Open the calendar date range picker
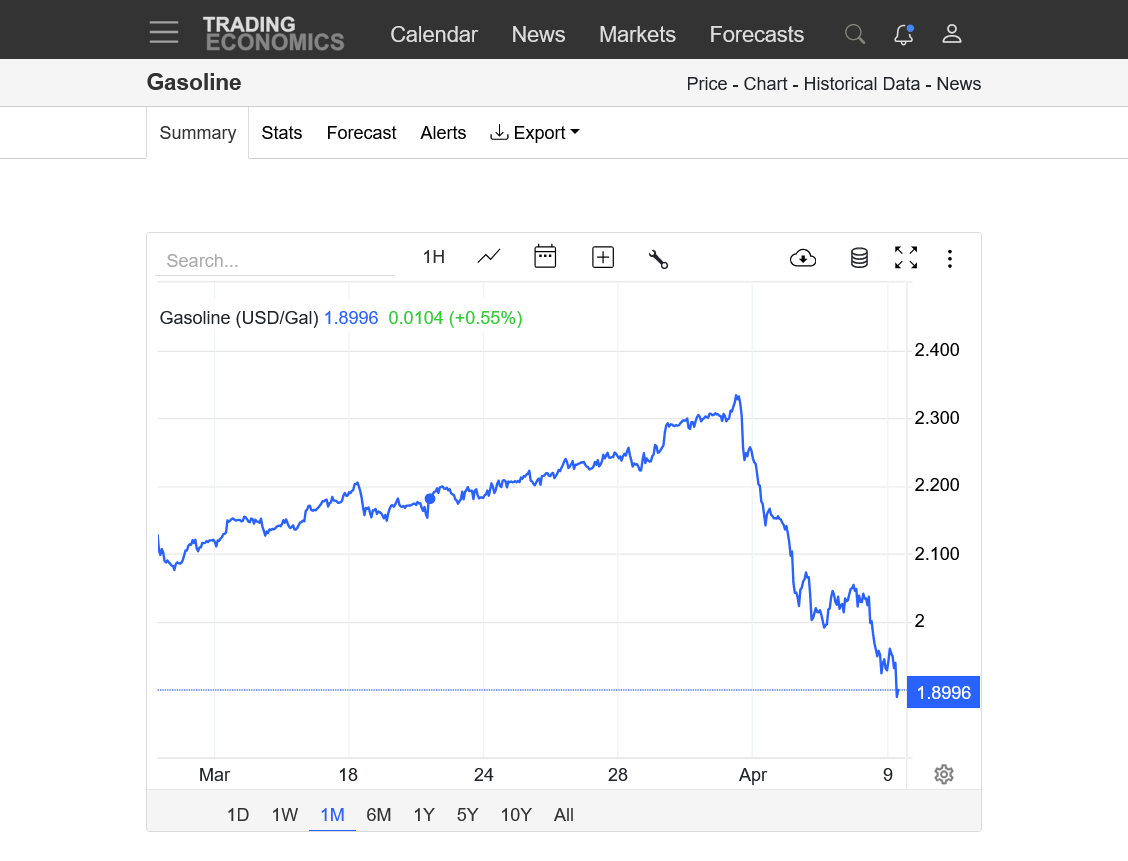This screenshot has width=1128, height=861. tap(545, 257)
